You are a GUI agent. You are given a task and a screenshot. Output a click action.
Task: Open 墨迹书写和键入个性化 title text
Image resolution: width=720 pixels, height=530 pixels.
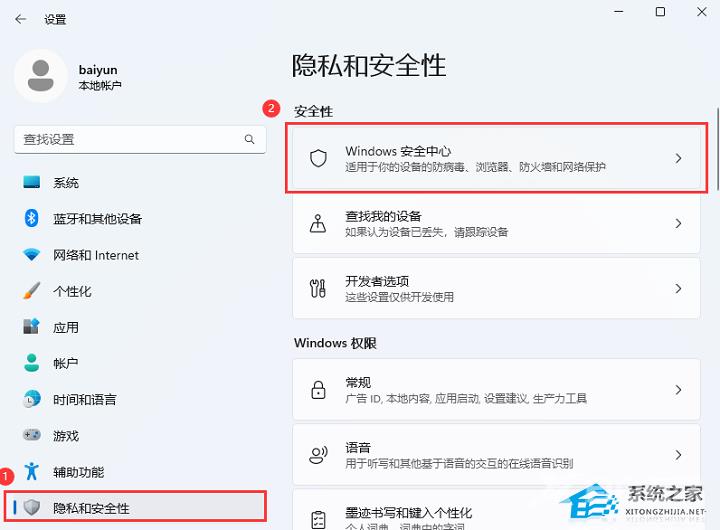[409, 513]
